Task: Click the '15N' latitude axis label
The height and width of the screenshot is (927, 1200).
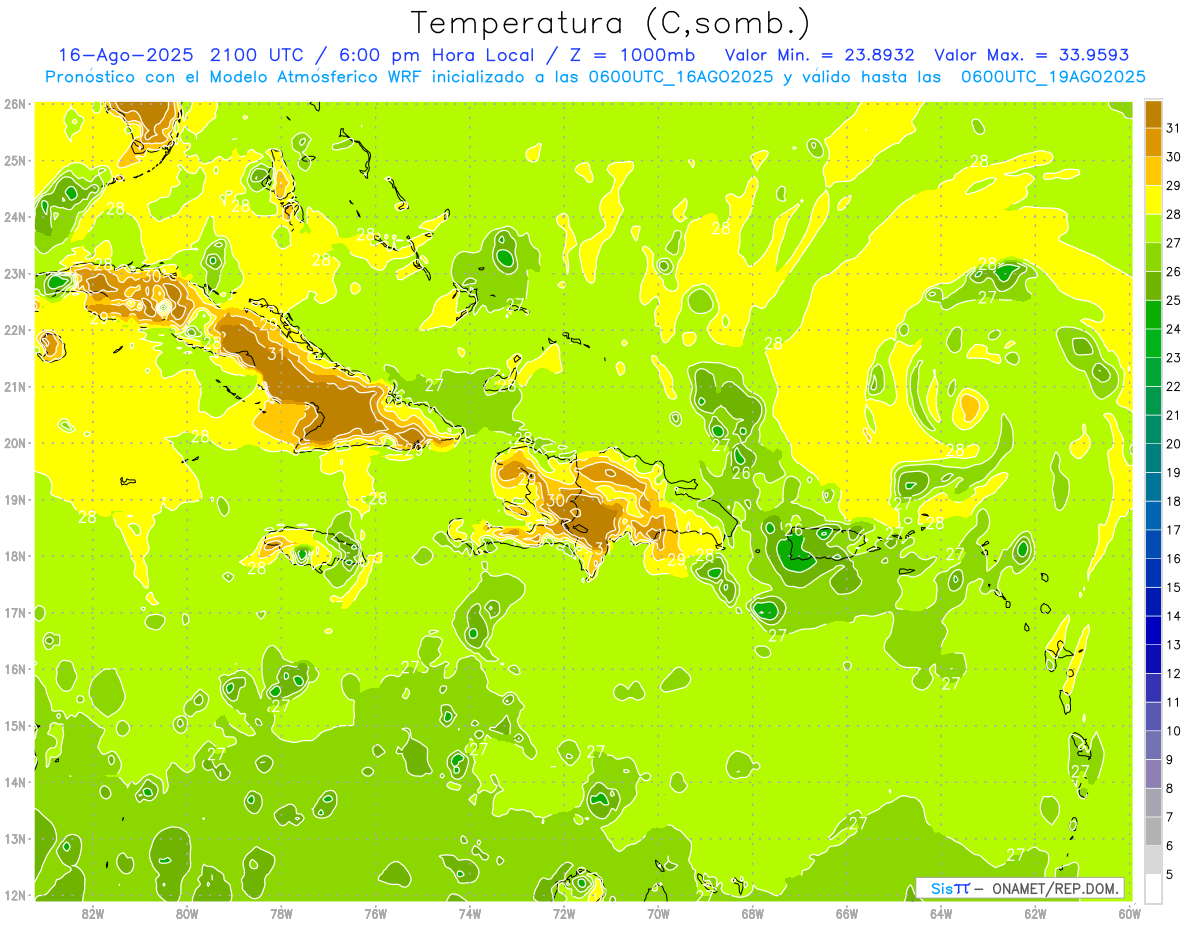Action: tap(15, 725)
